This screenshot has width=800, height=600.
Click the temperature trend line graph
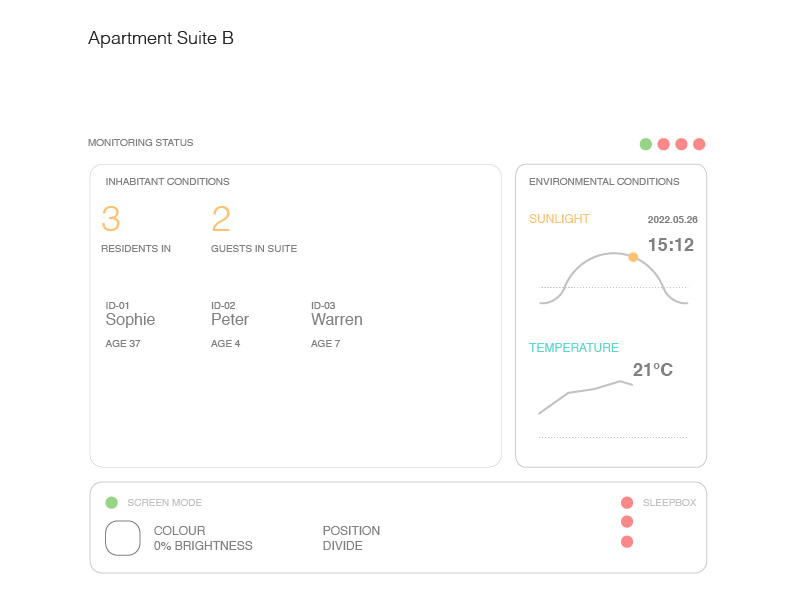(585, 397)
